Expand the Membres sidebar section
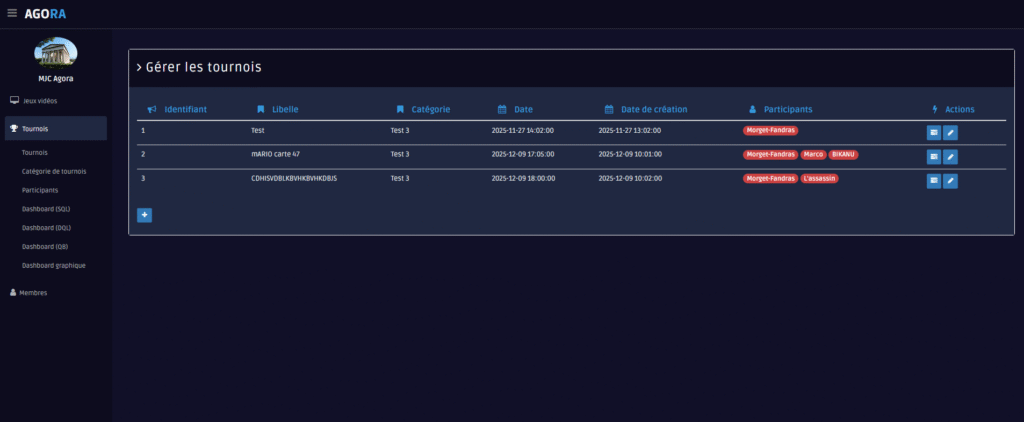This screenshot has width=1024, height=422. [33, 292]
